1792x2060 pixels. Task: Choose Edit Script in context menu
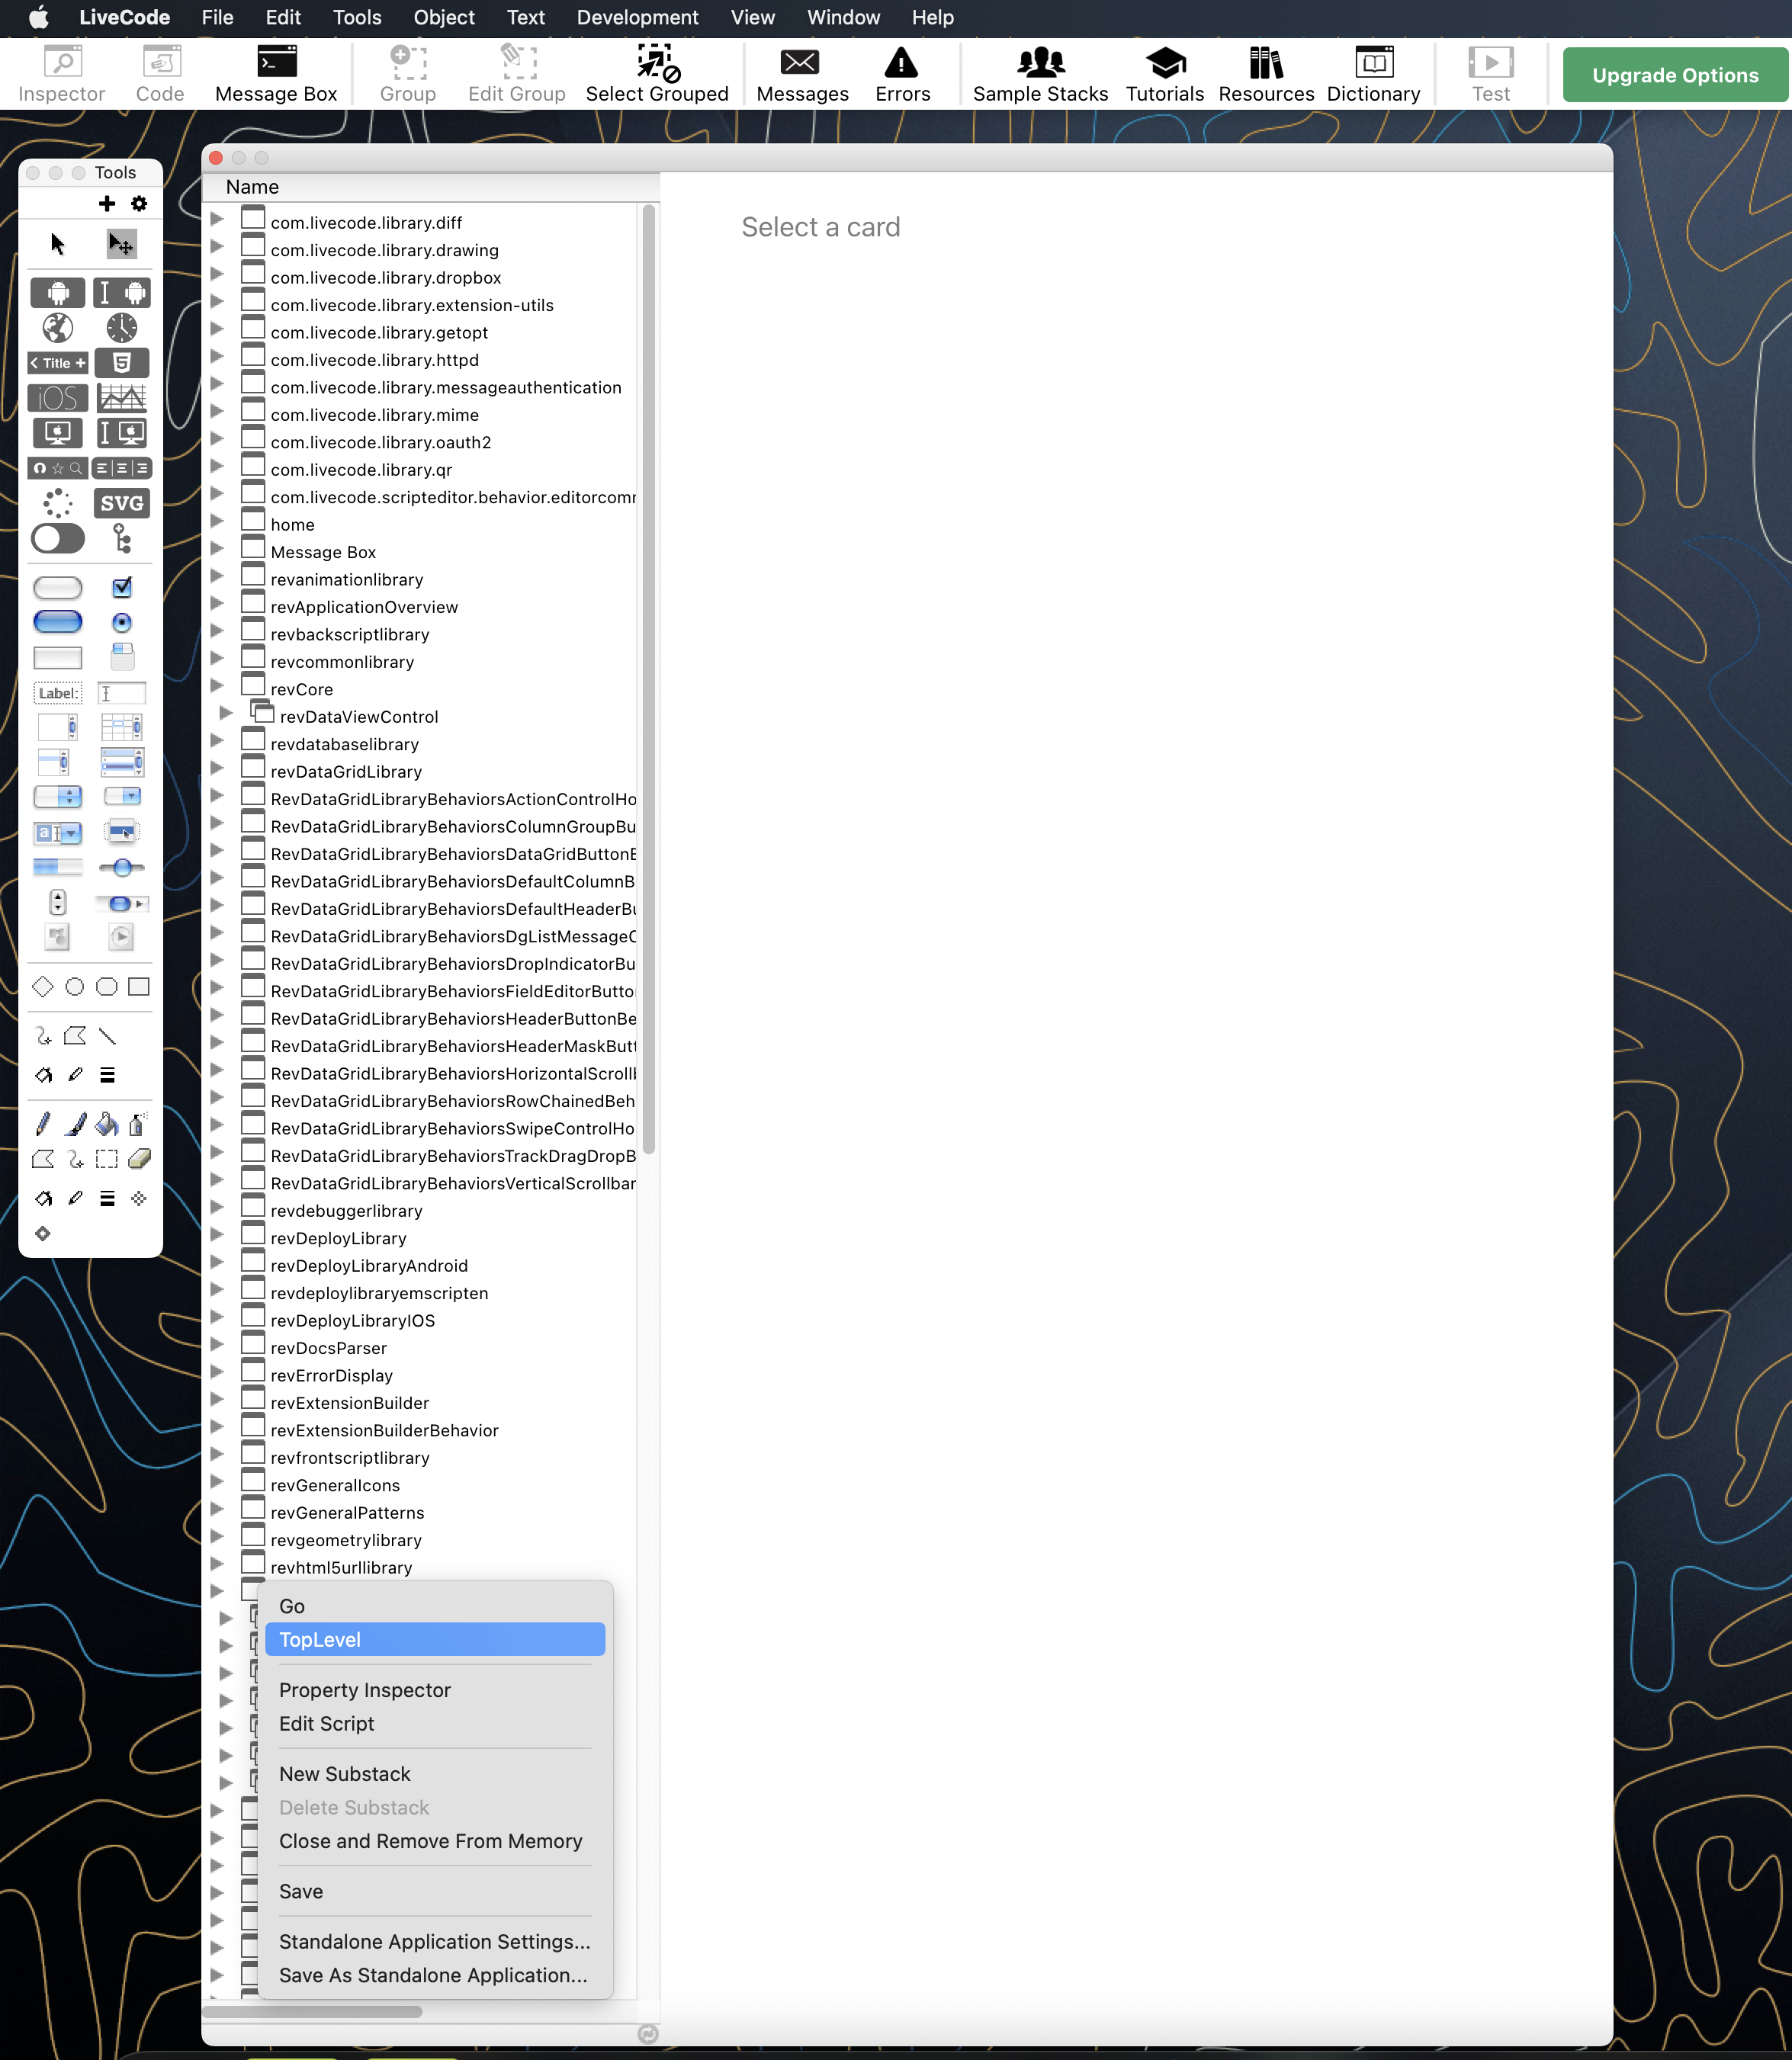(x=435, y=1724)
